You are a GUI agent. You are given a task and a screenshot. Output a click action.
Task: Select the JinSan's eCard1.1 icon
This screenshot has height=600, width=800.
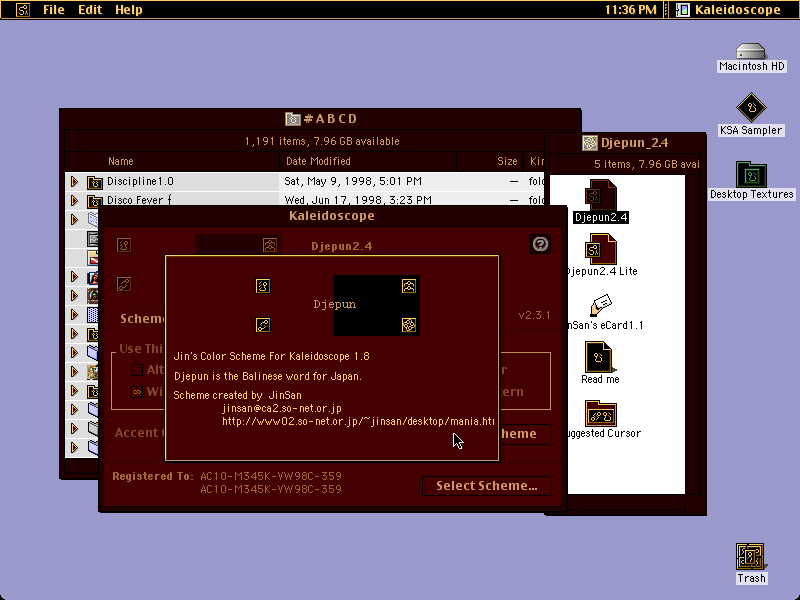coord(601,305)
